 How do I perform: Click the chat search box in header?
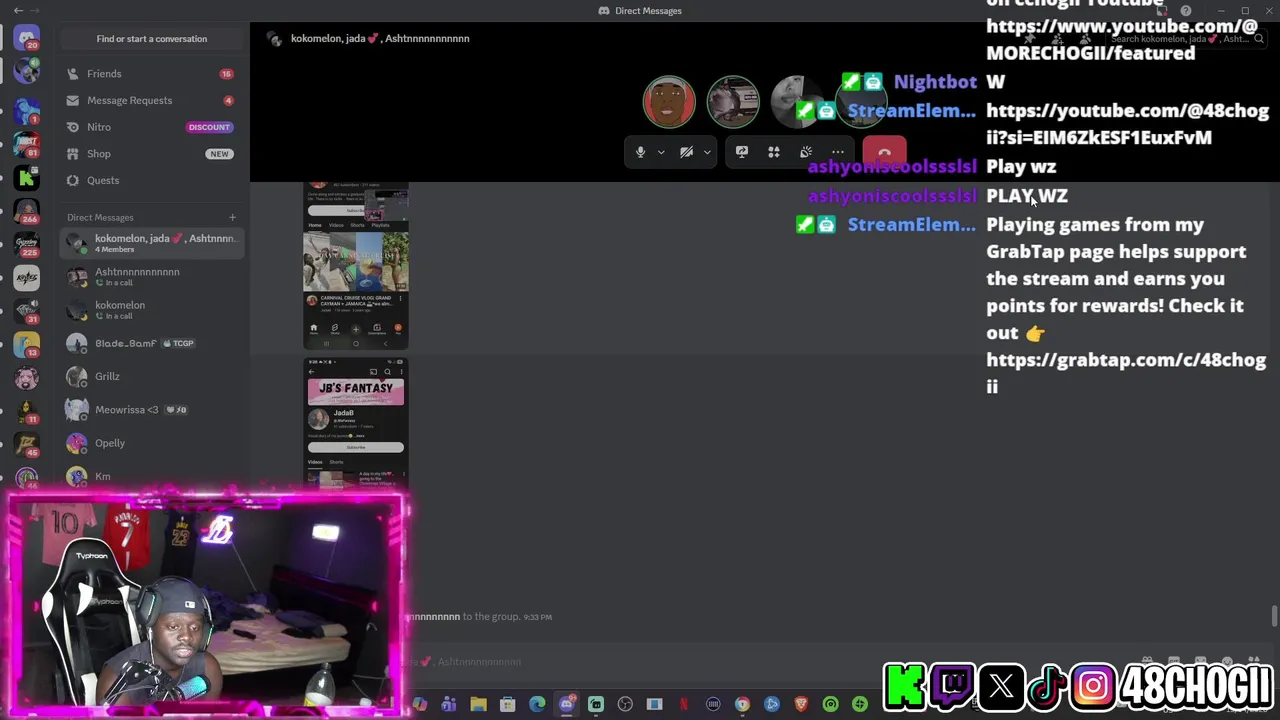pyautogui.click(x=1187, y=39)
